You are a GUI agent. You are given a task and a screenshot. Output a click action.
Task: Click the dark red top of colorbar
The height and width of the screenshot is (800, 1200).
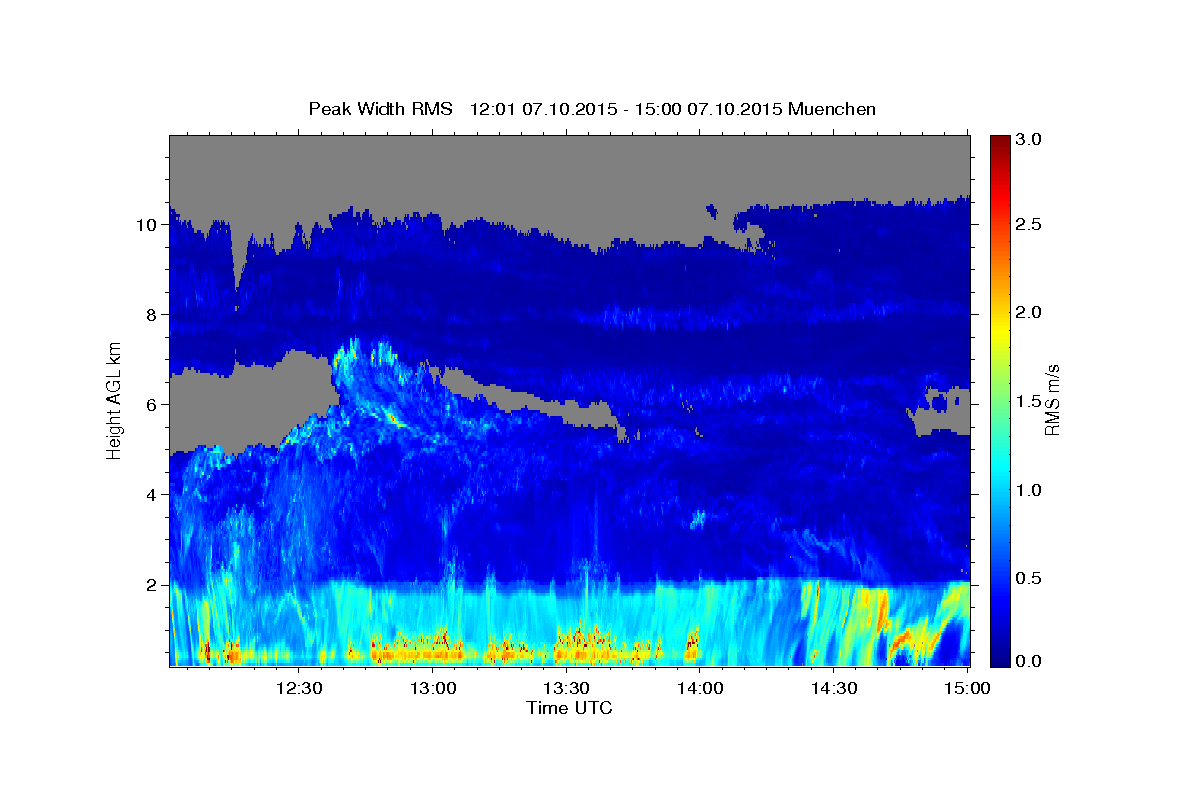point(999,142)
